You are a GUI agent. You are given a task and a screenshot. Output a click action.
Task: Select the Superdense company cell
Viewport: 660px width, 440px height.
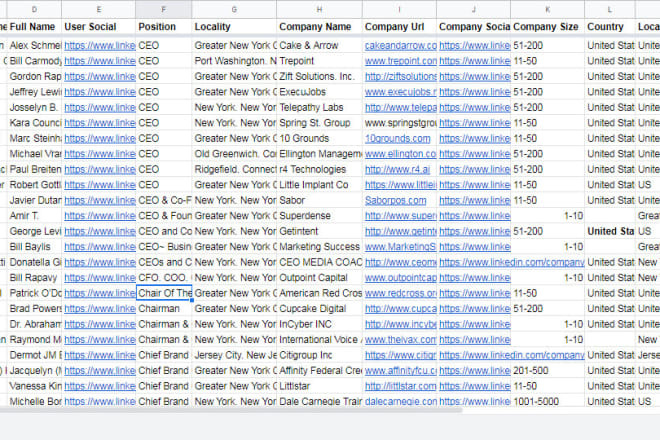pos(319,216)
